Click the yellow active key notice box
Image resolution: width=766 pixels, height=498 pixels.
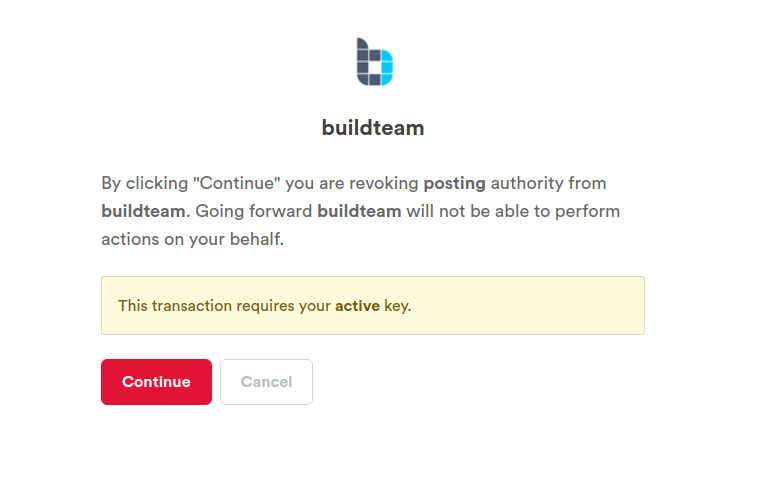[373, 305]
